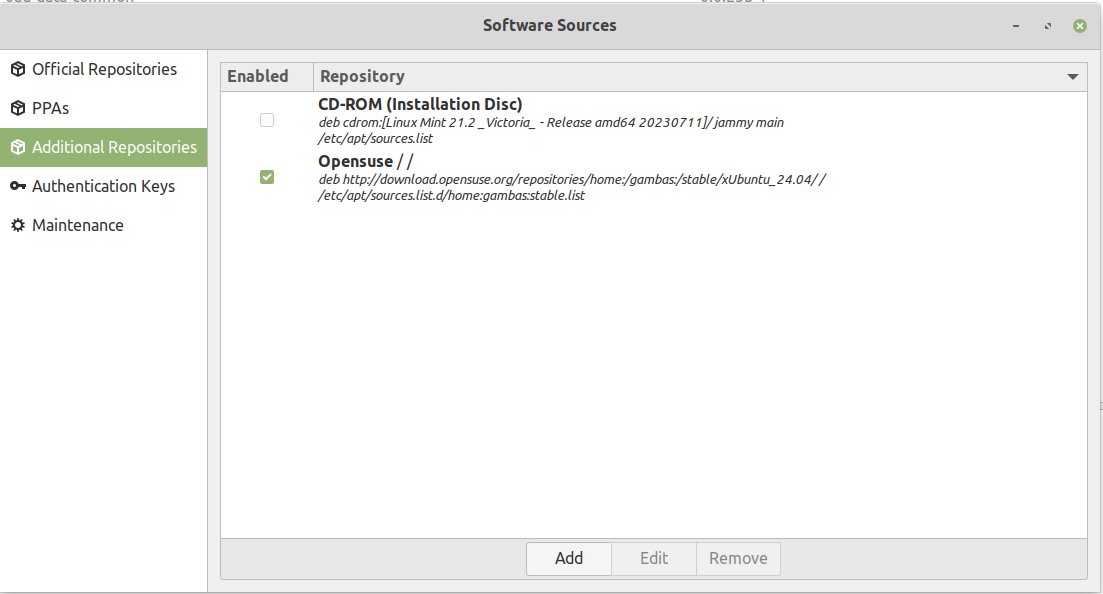Close the Software Sources window
This screenshot has height=594, width=1103.
(x=1079, y=26)
